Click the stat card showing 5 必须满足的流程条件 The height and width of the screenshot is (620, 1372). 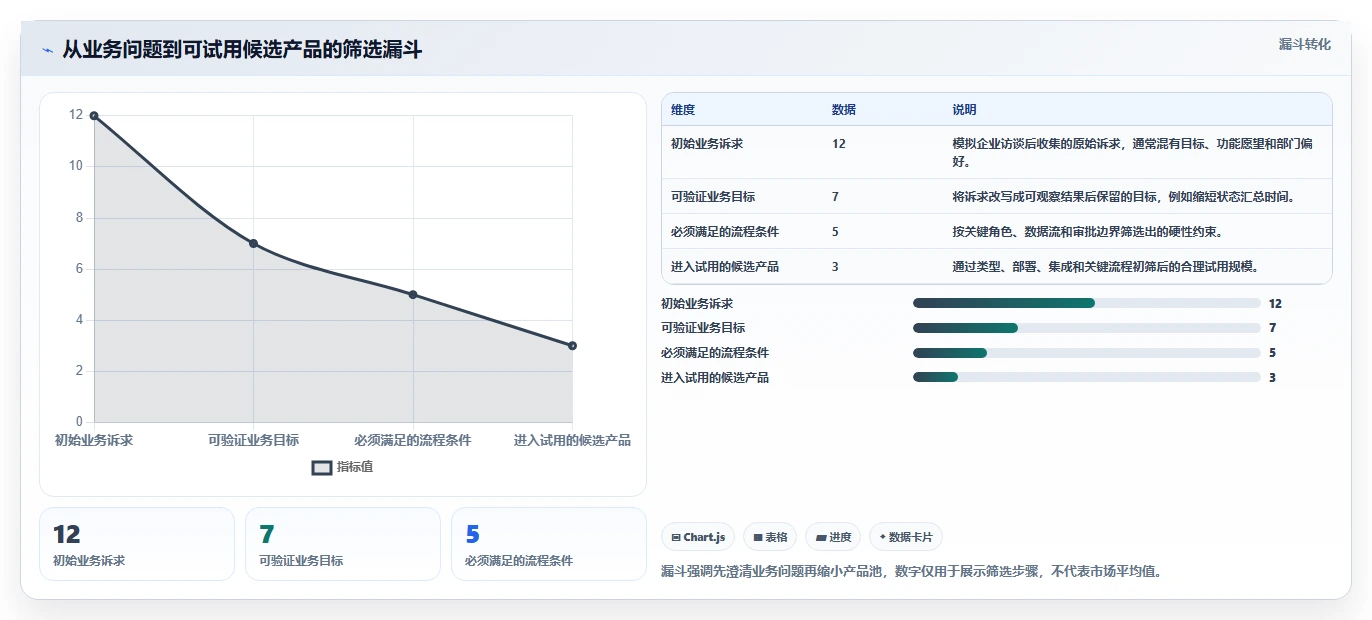coord(549,544)
